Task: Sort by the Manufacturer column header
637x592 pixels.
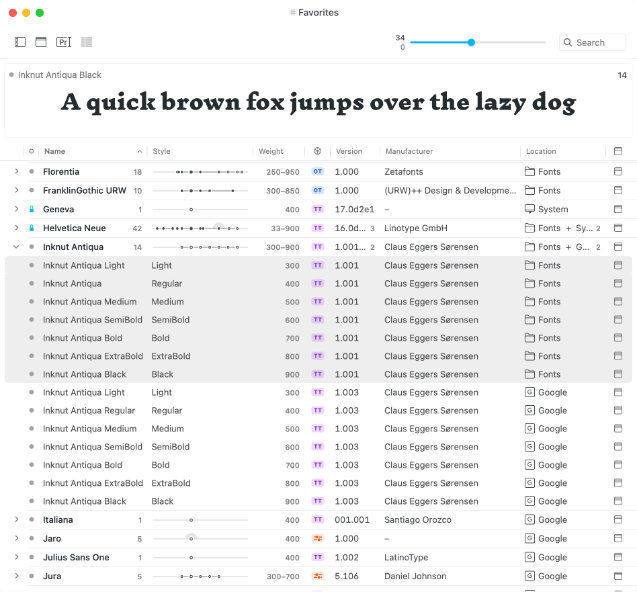Action: click(x=410, y=152)
